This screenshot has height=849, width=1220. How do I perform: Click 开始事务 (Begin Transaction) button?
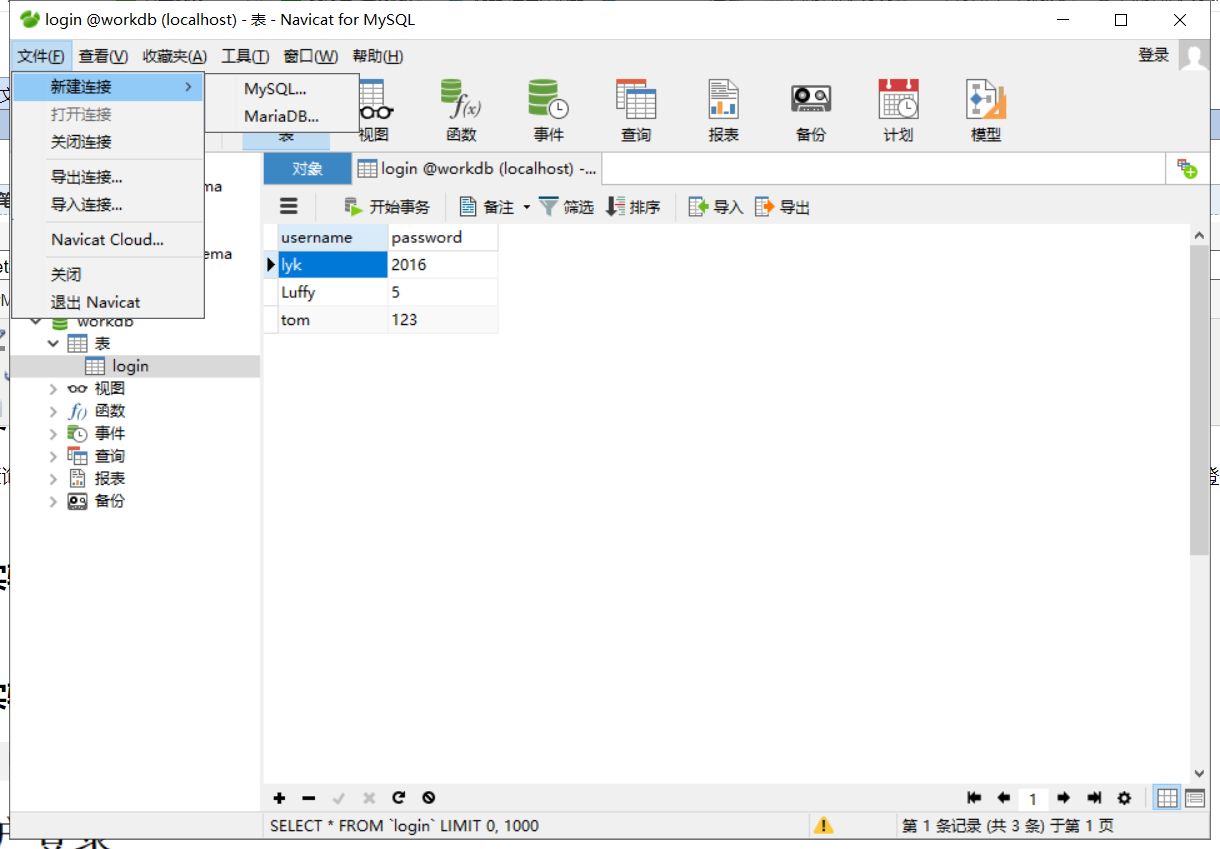[387, 207]
